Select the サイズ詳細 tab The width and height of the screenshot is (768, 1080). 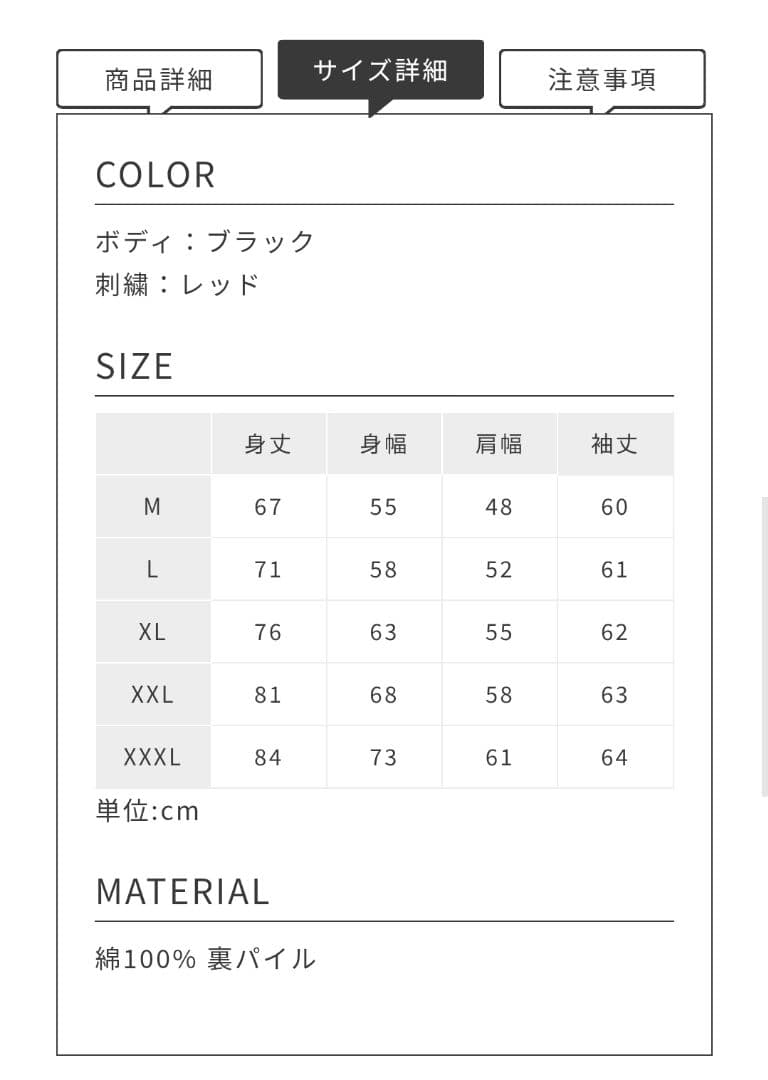pos(383,70)
